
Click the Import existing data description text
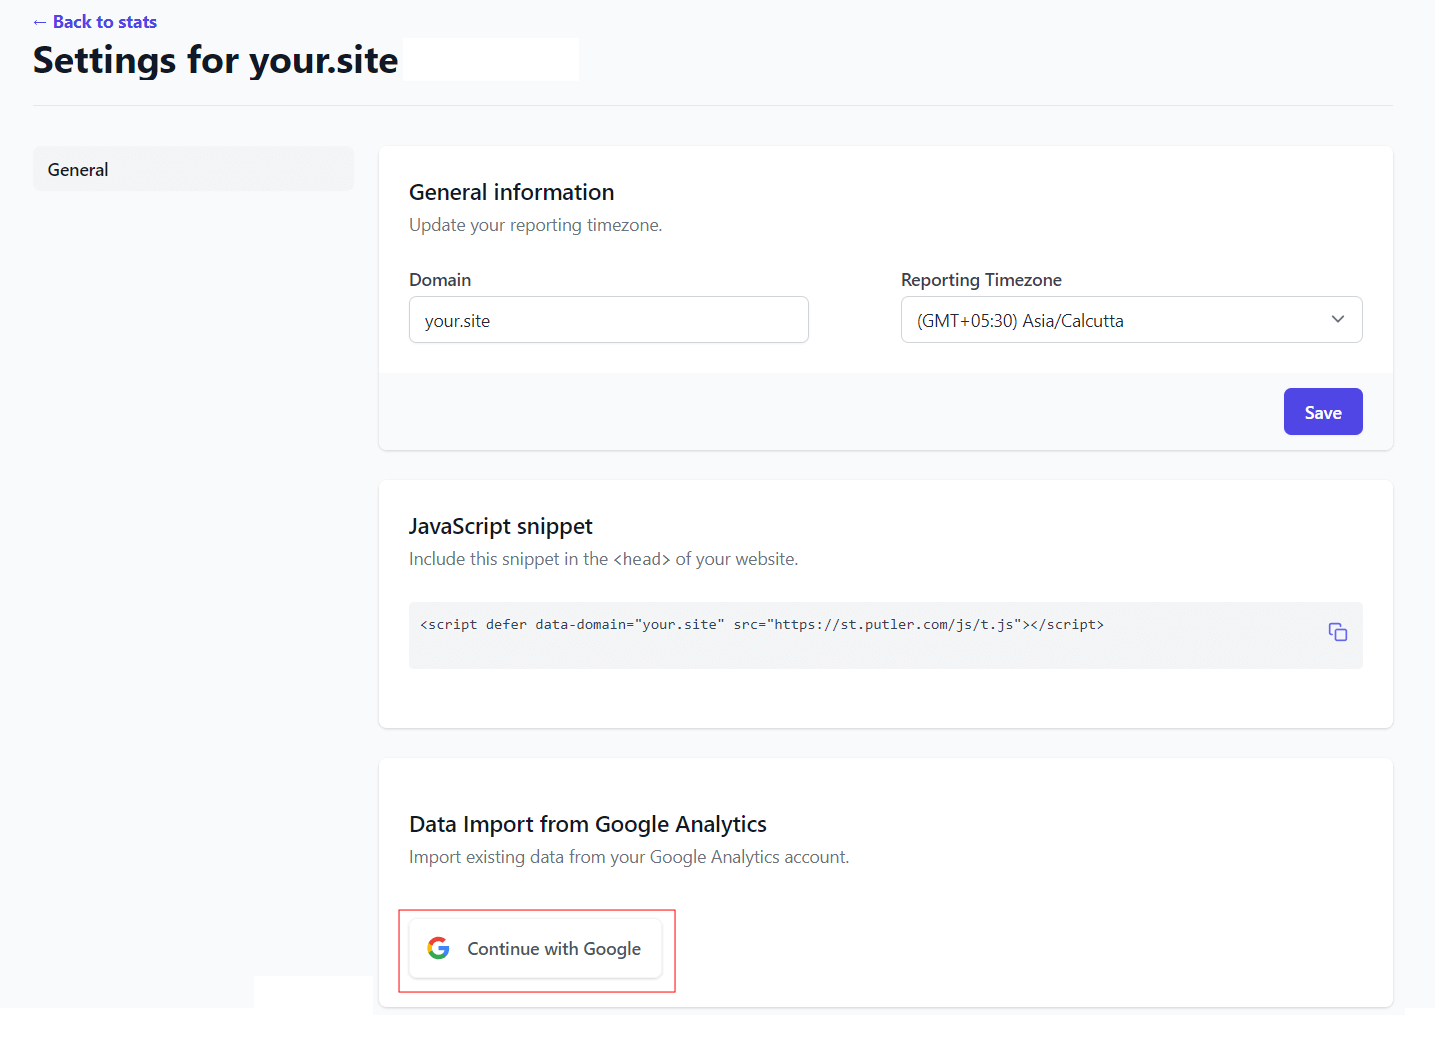coord(629,857)
